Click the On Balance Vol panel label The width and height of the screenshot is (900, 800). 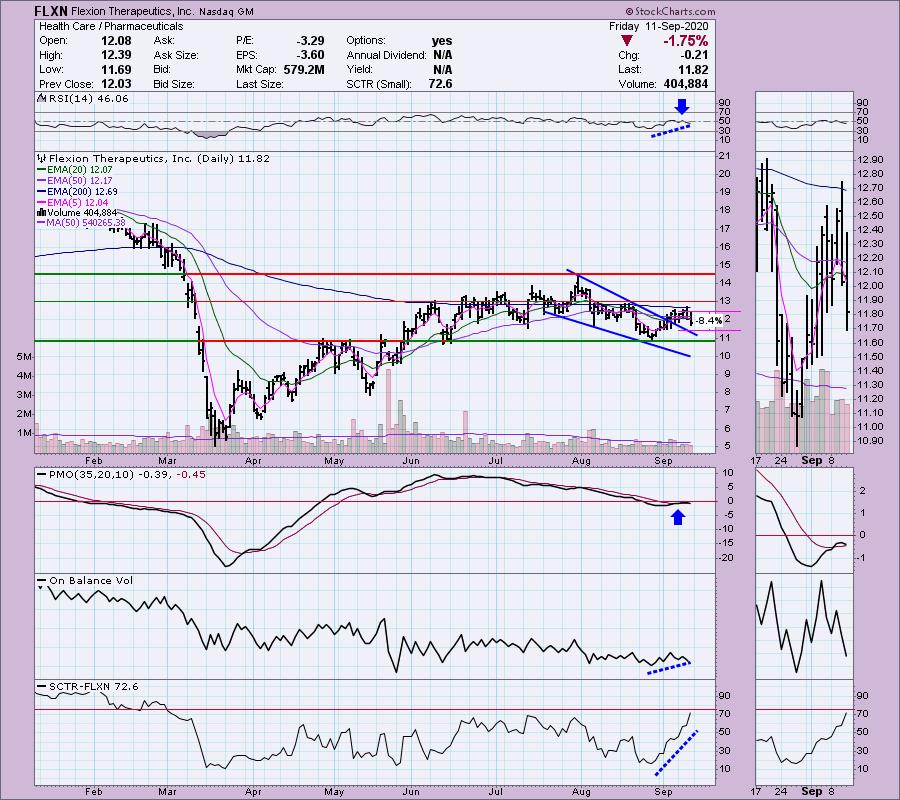[x=91, y=581]
